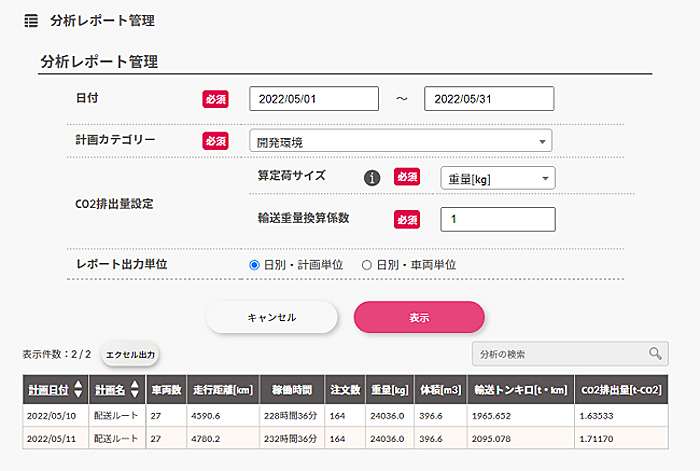Sort by 計画日付 arrows icon
700x471 pixels.
(78, 389)
